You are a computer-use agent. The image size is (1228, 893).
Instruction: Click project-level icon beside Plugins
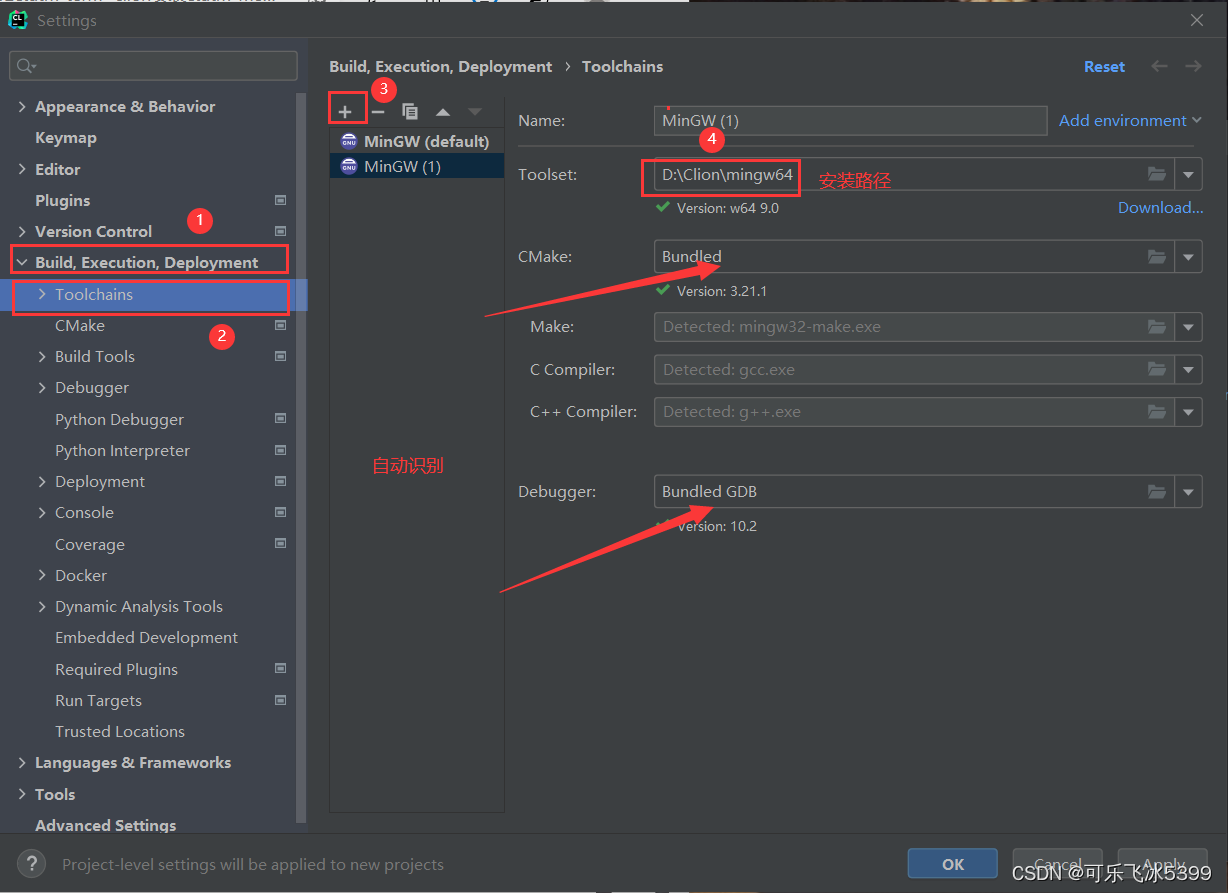(280, 200)
